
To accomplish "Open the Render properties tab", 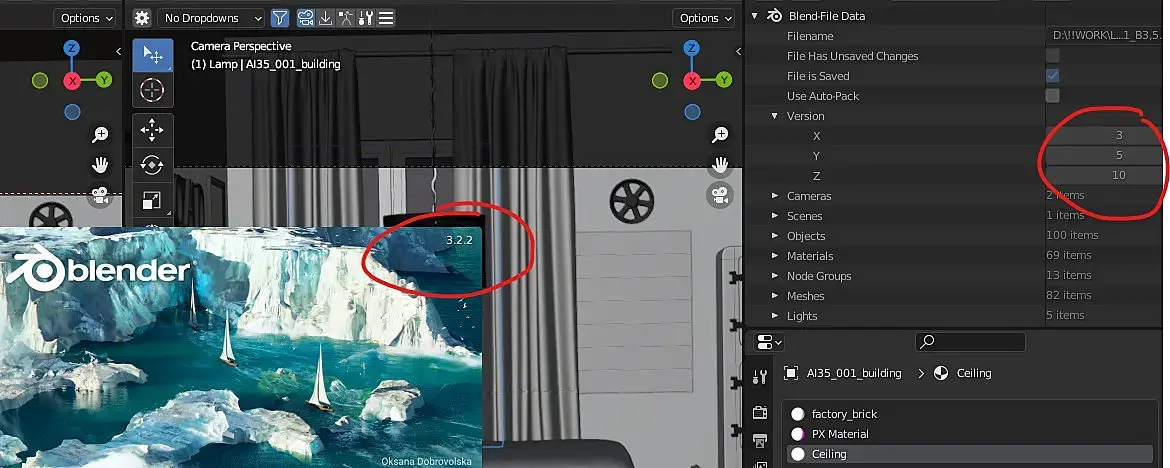I will pos(760,412).
